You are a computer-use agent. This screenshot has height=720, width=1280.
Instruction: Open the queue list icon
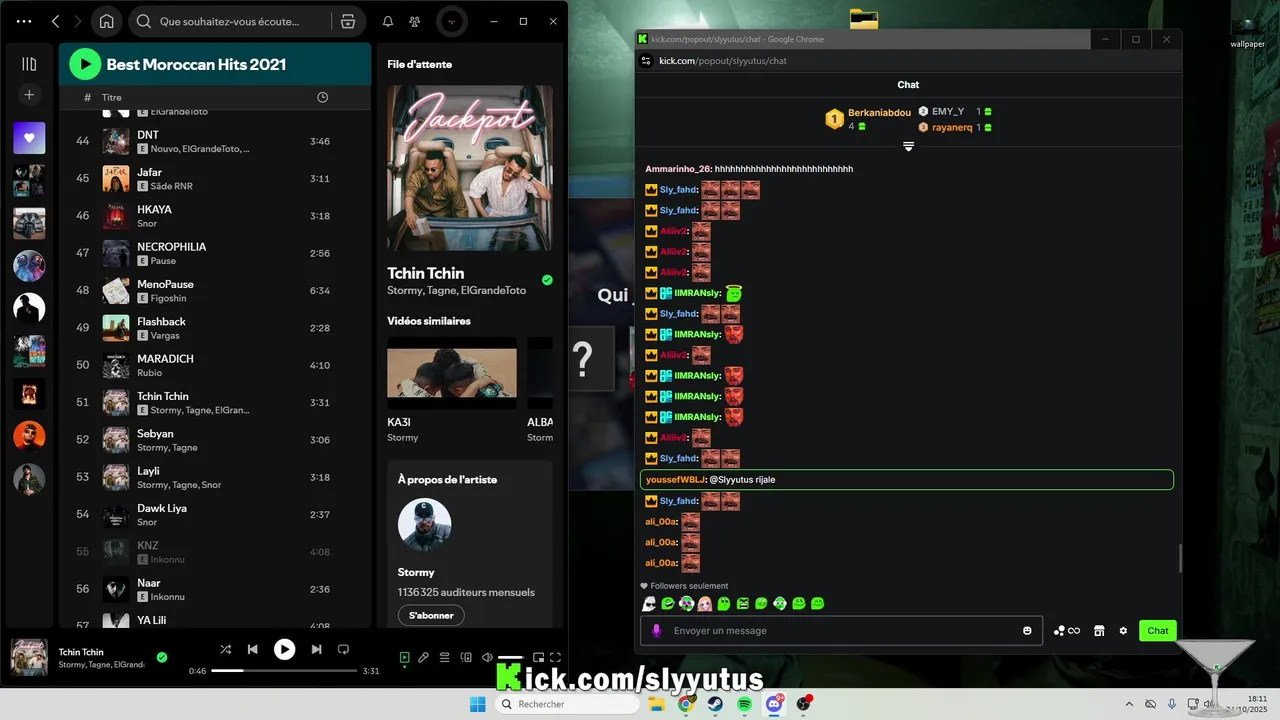[445, 657]
